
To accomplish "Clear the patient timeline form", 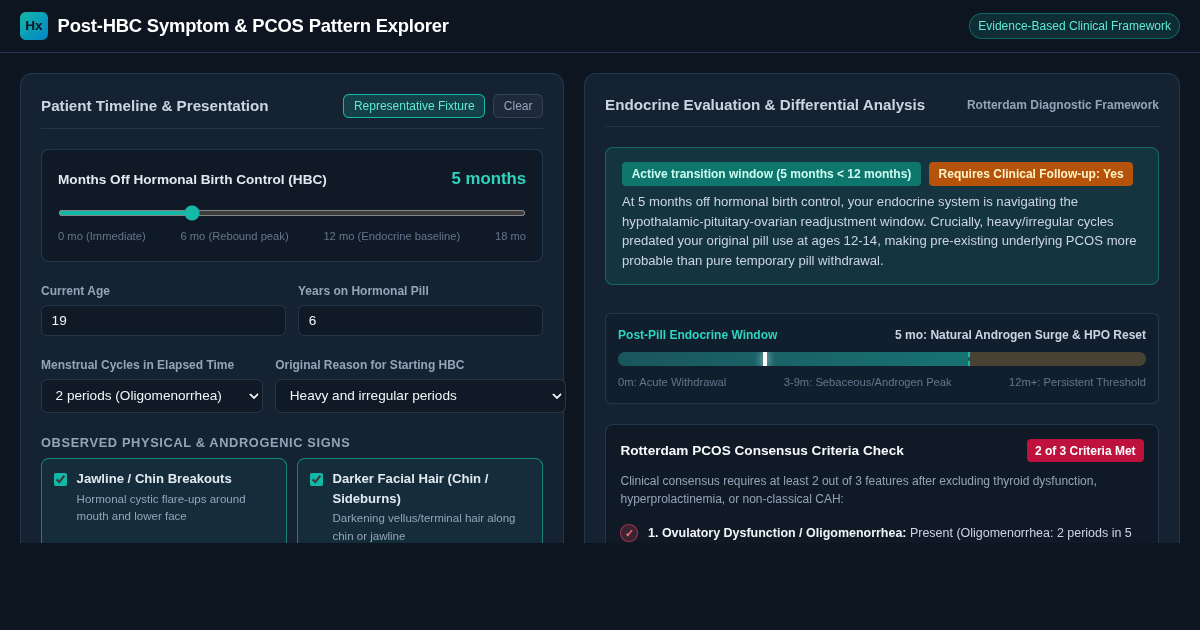I will pyautogui.click(x=518, y=106).
